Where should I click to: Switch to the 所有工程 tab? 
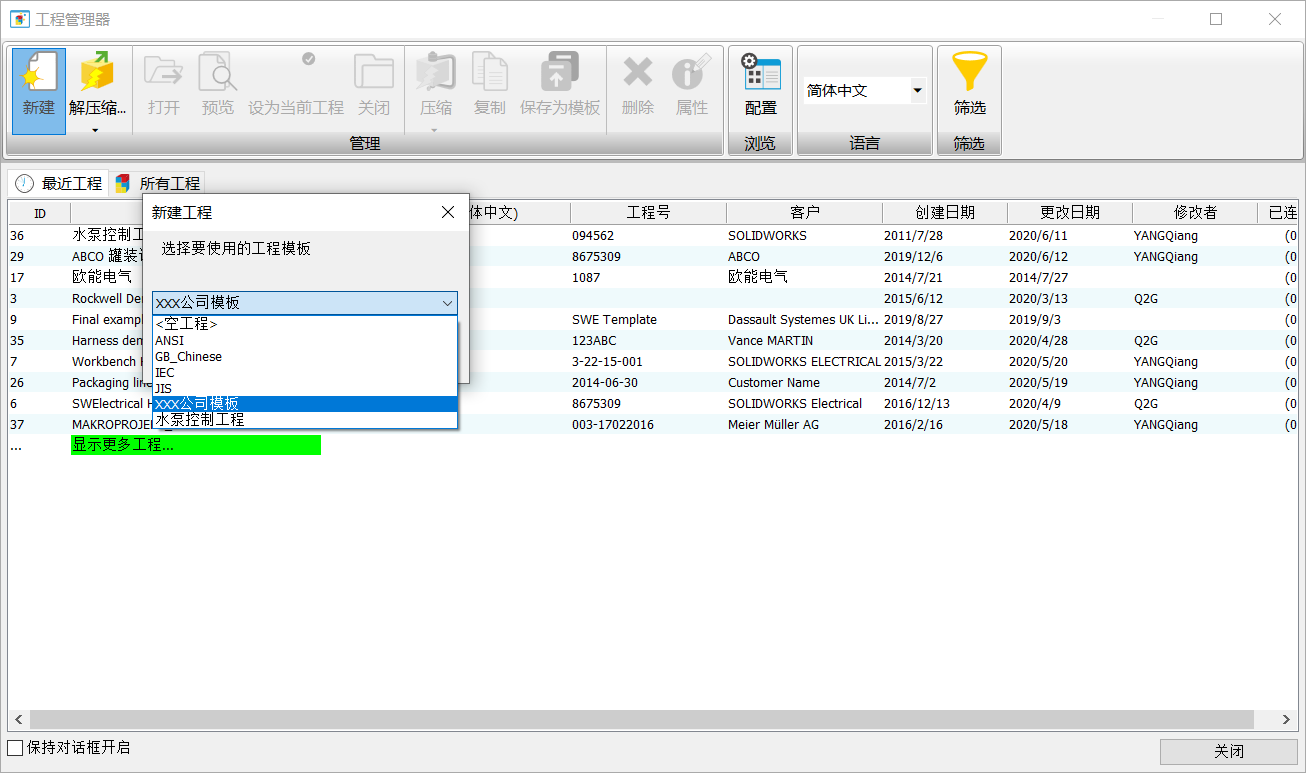coord(157,183)
